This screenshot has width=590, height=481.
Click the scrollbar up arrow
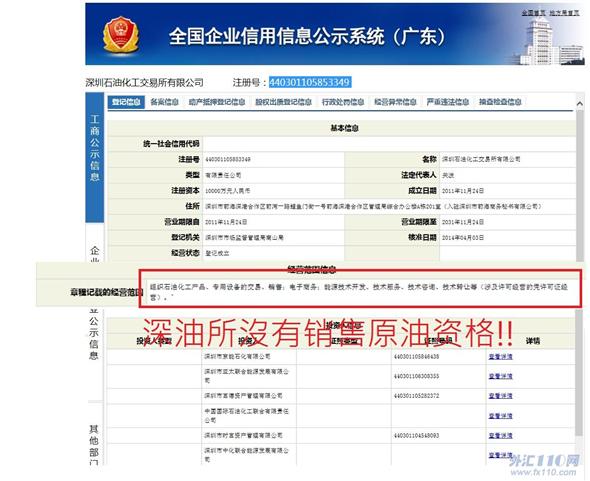(x=579, y=103)
